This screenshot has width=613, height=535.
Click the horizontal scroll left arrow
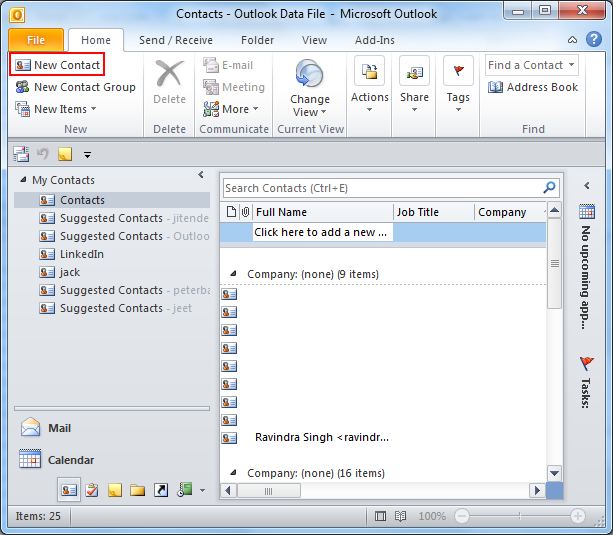coord(229,490)
